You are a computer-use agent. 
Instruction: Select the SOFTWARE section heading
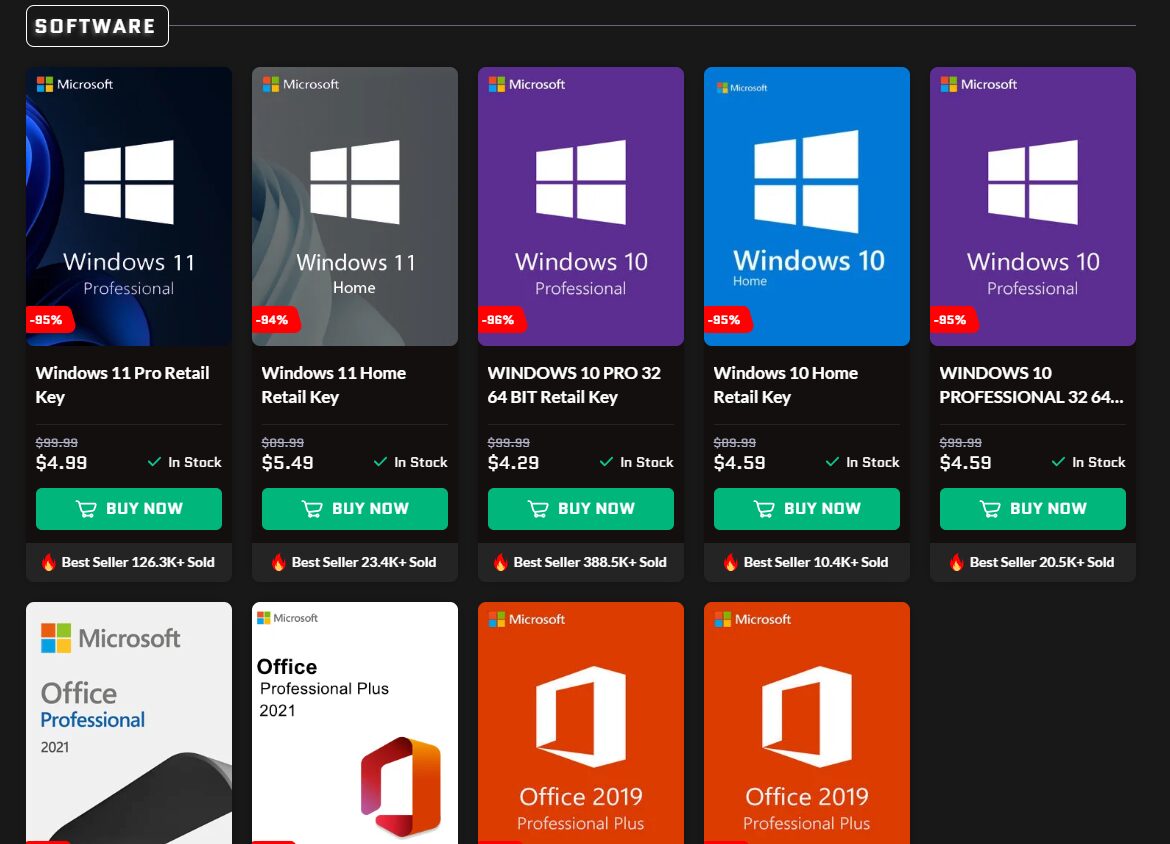97,26
